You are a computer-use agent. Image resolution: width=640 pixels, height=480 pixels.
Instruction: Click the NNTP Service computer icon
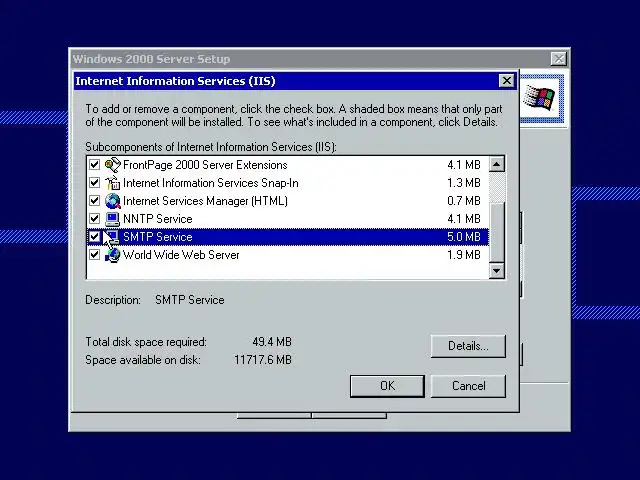point(113,219)
